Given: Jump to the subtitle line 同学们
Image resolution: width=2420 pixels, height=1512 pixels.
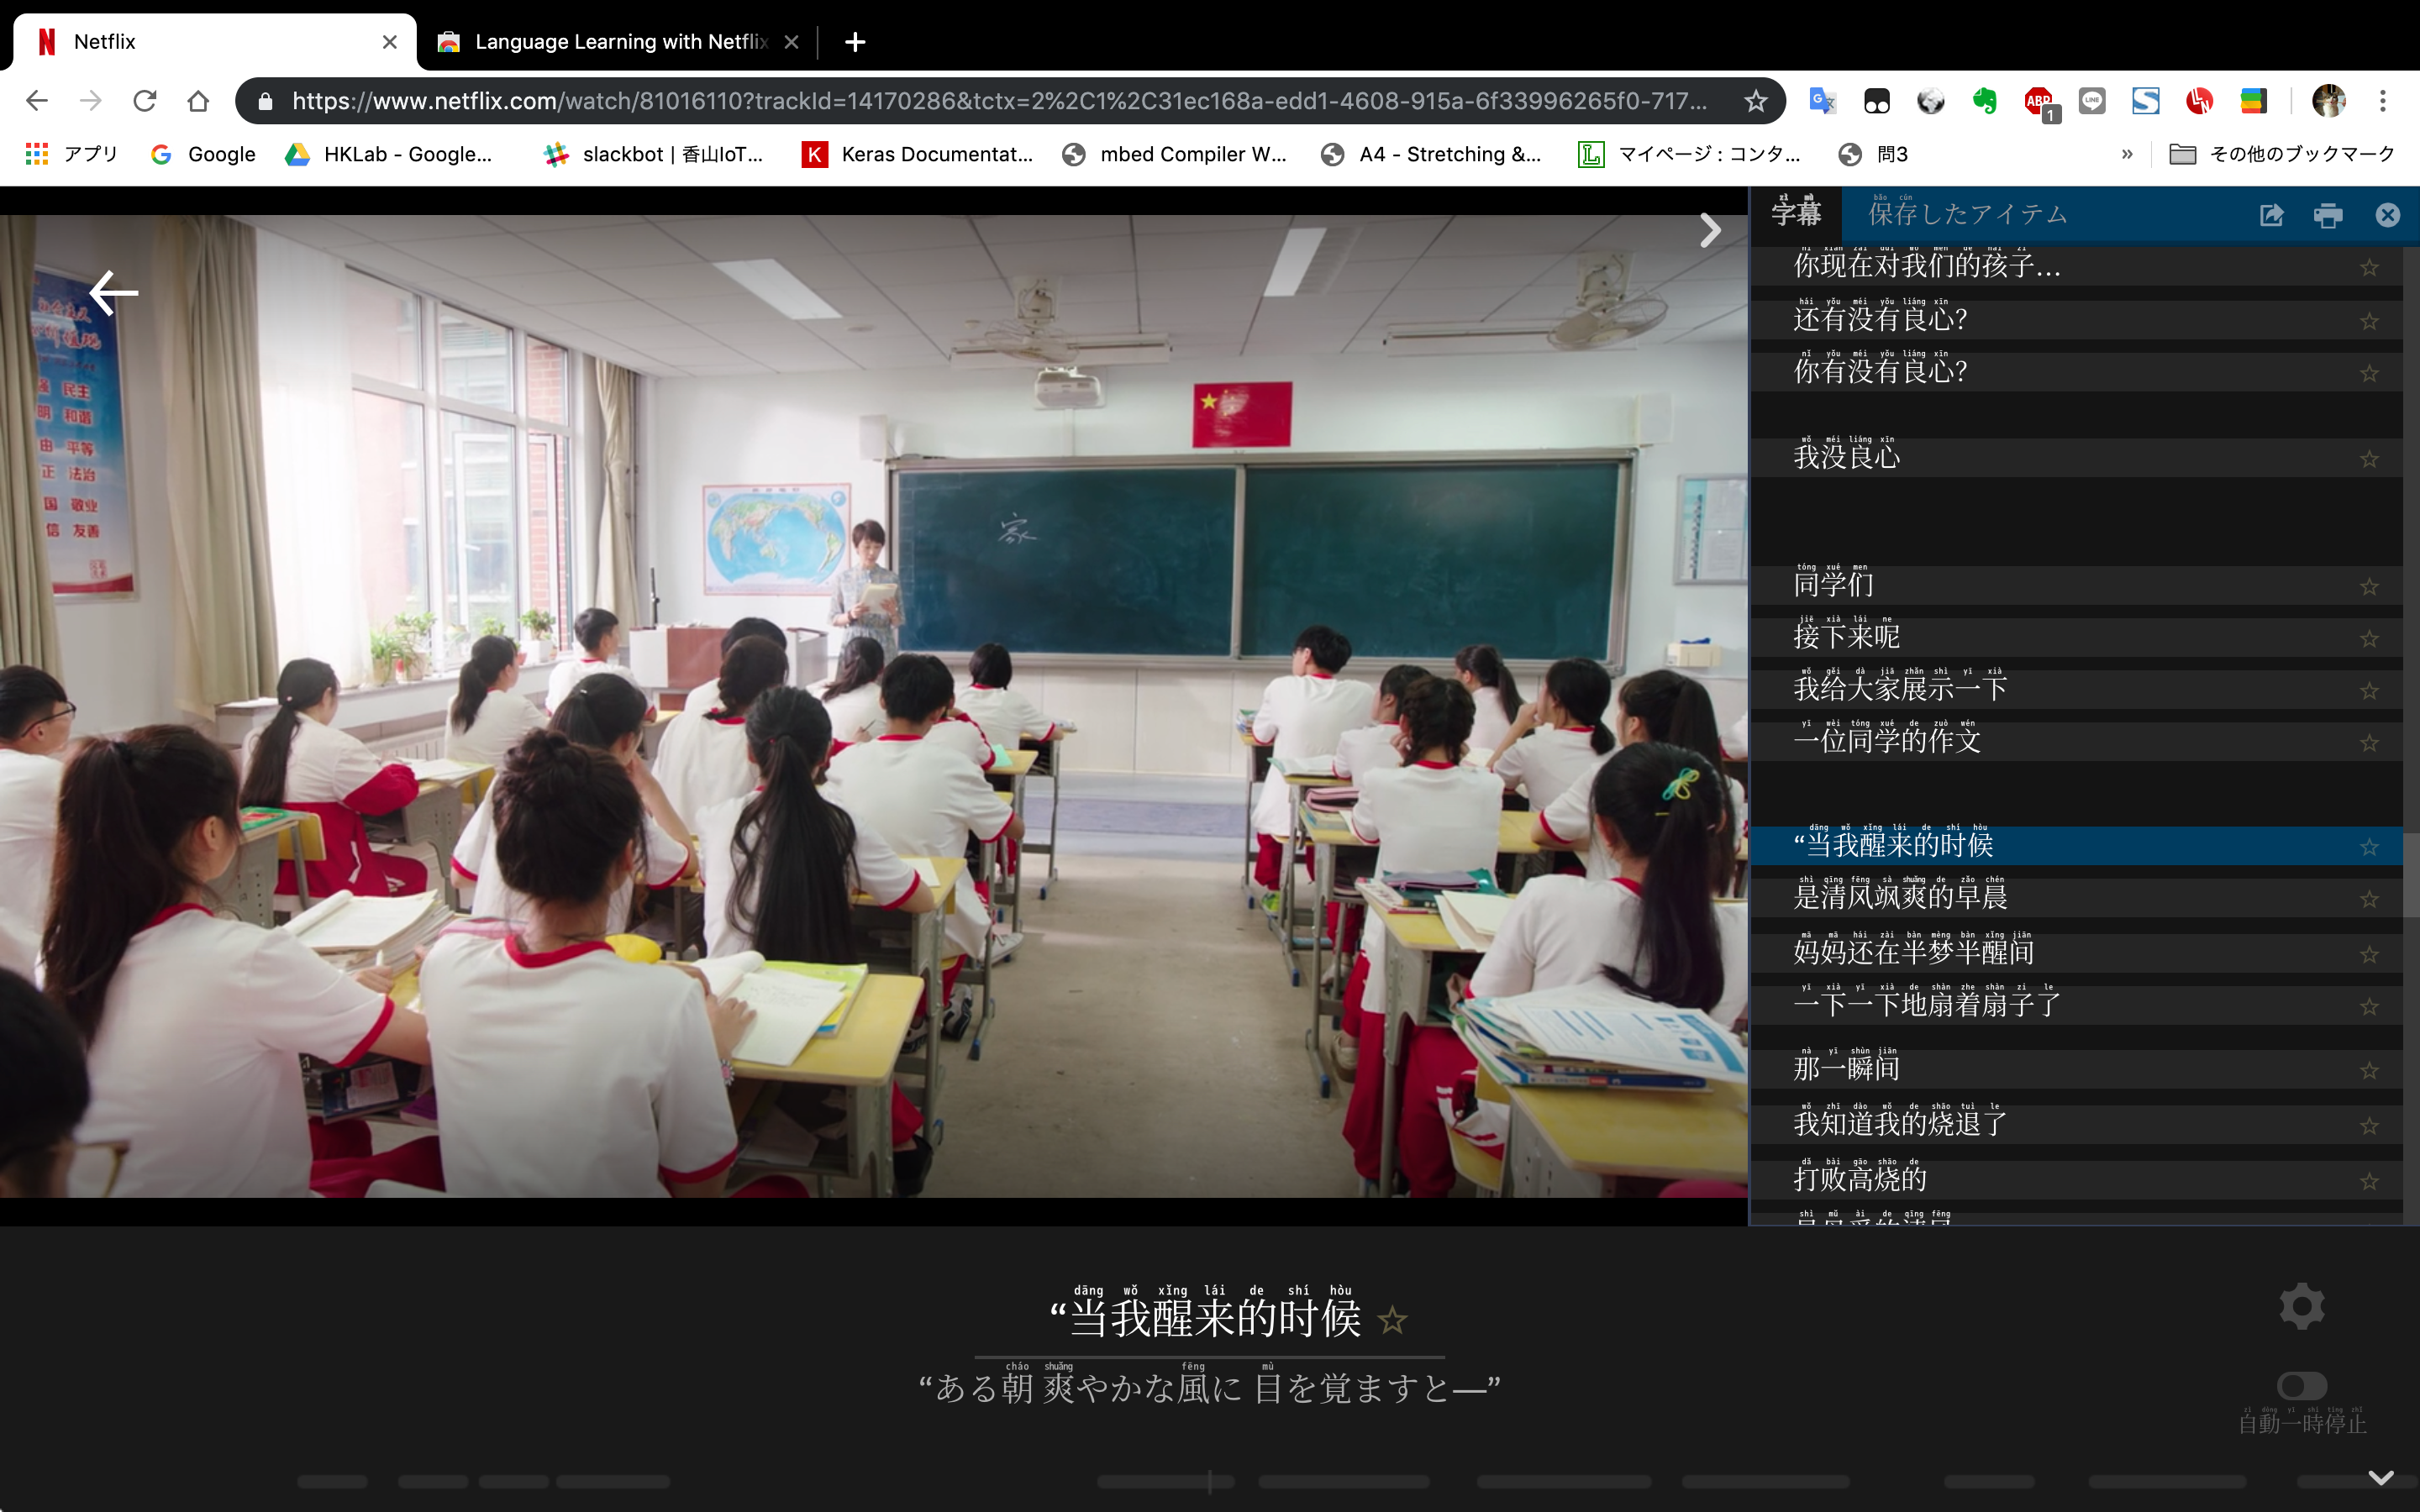Looking at the screenshot, I should pyautogui.click(x=1834, y=585).
